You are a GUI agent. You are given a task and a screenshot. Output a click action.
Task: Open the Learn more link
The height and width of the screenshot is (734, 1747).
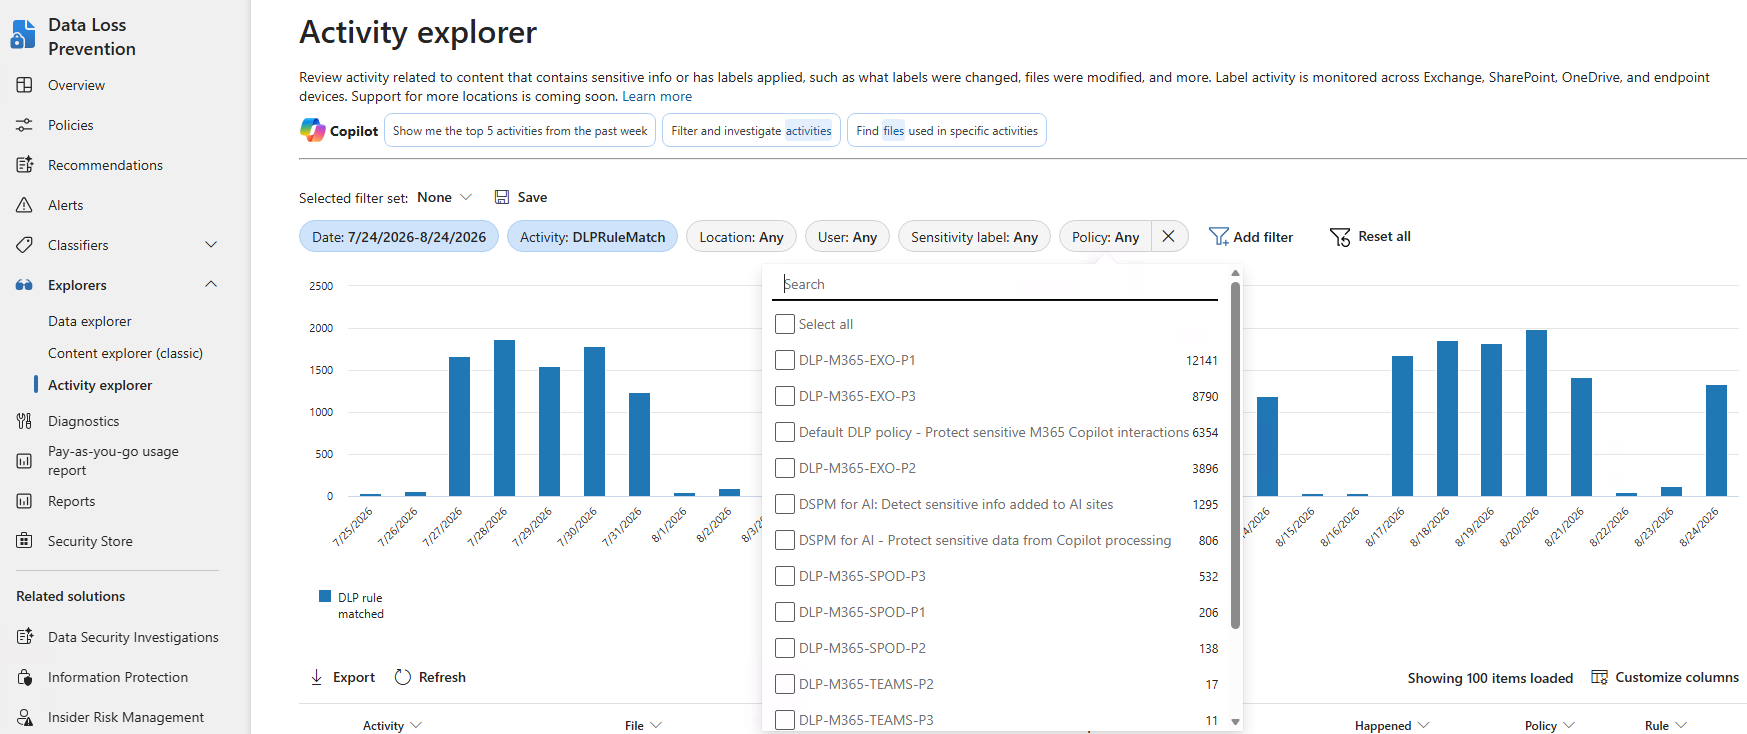click(x=657, y=96)
